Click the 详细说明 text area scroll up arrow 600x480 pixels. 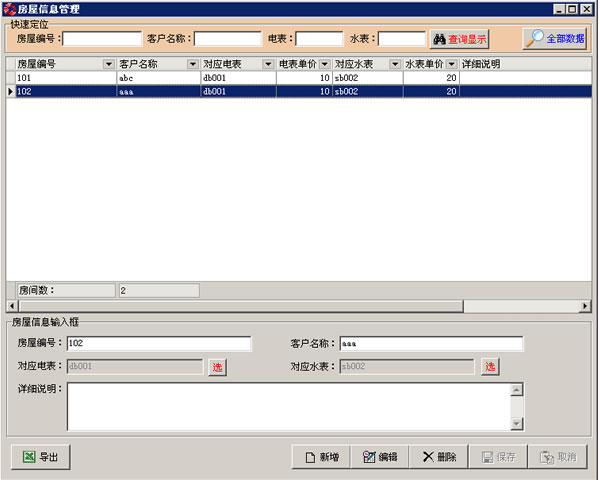(517, 390)
